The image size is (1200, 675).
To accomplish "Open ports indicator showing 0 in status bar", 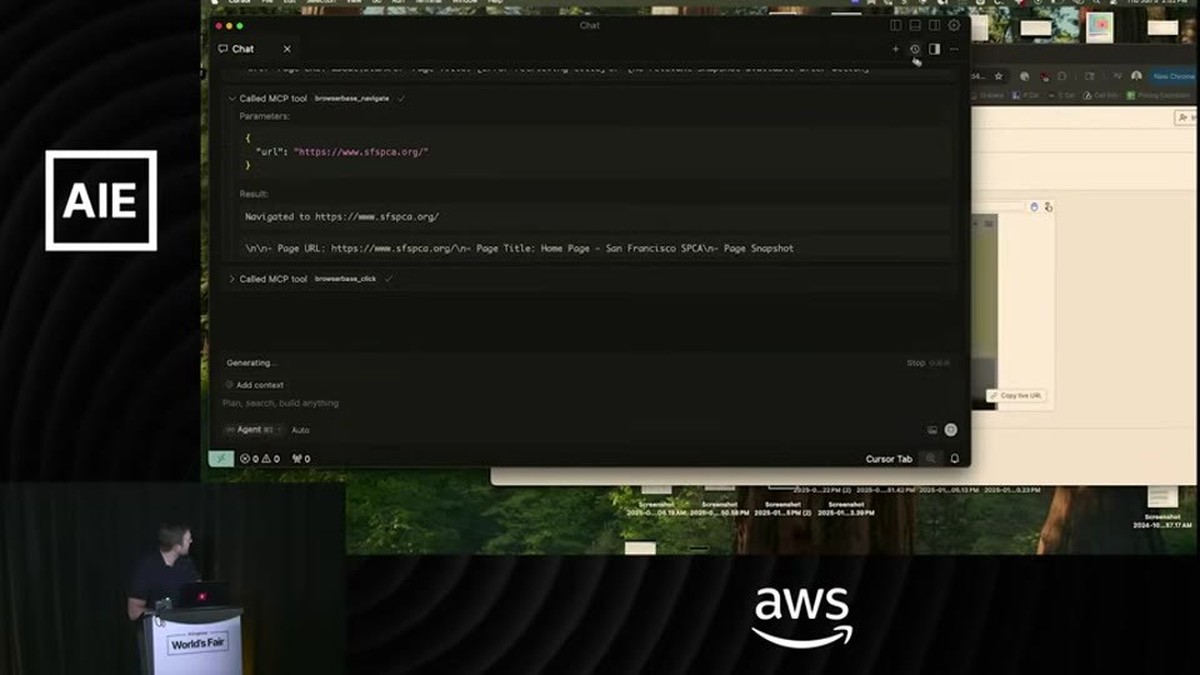I will point(301,459).
